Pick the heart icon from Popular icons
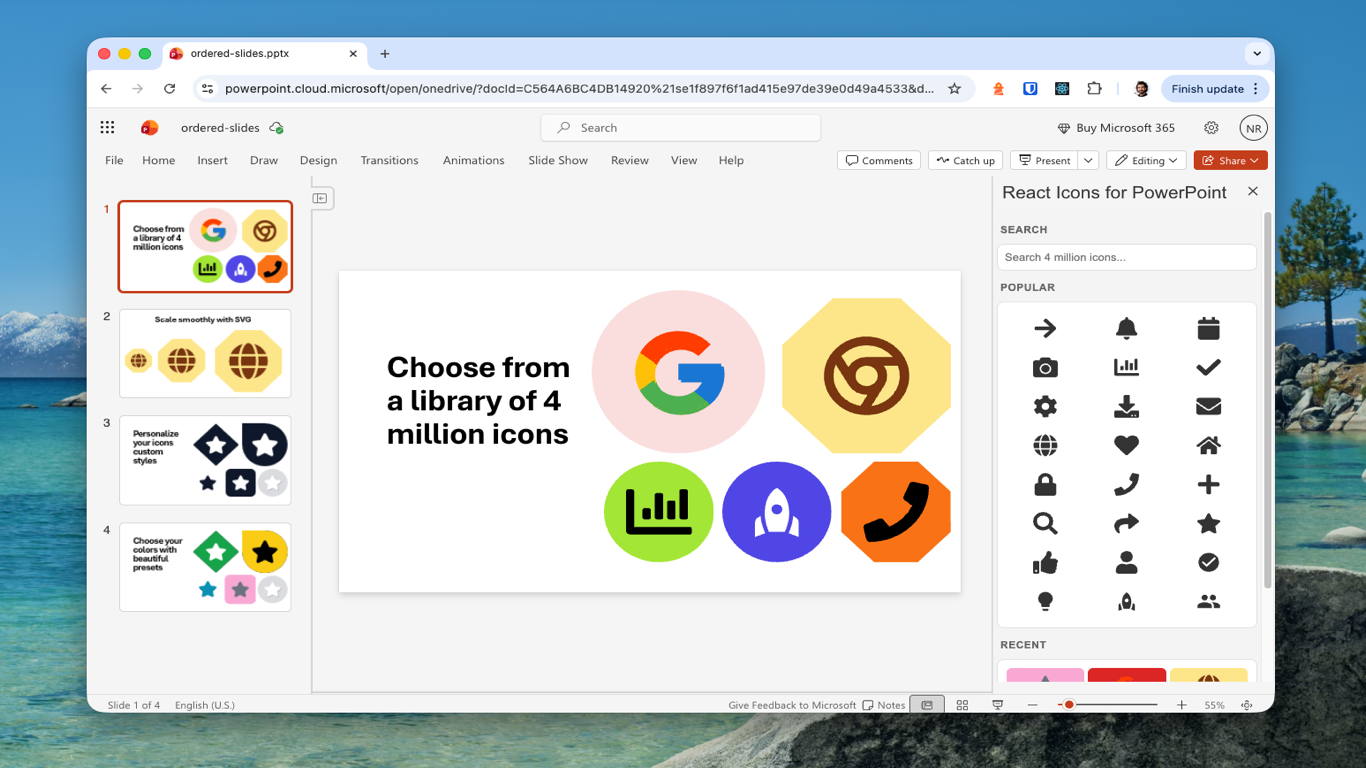The width and height of the screenshot is (1366, 768). pyautogui.click(x=1126, y=445)
